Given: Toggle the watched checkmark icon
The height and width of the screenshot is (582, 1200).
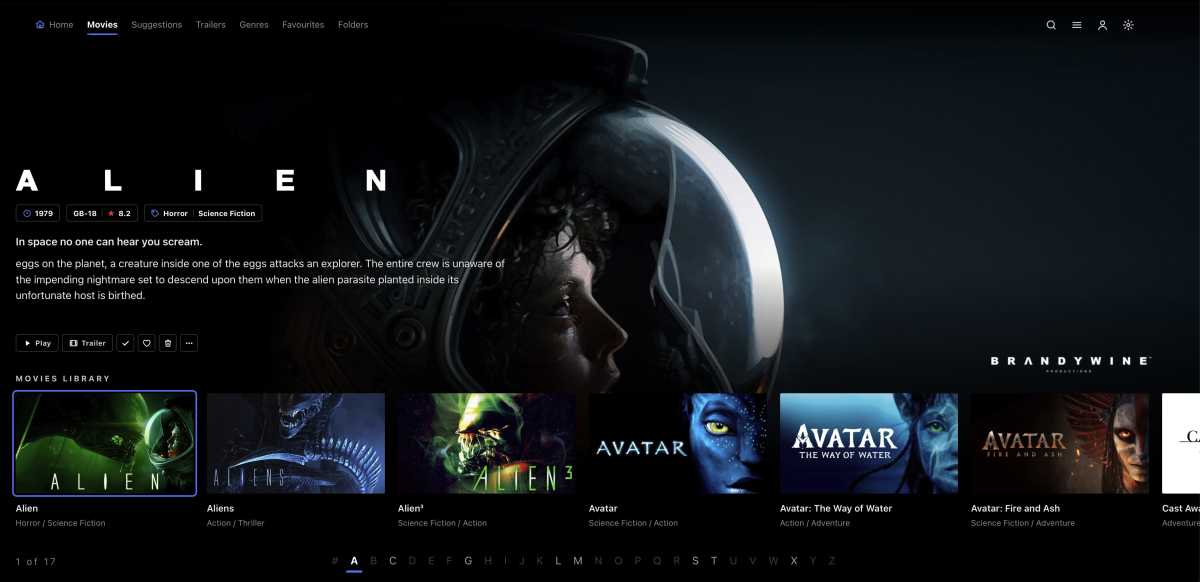Looking at the screenshot, I should click(125, 343).
